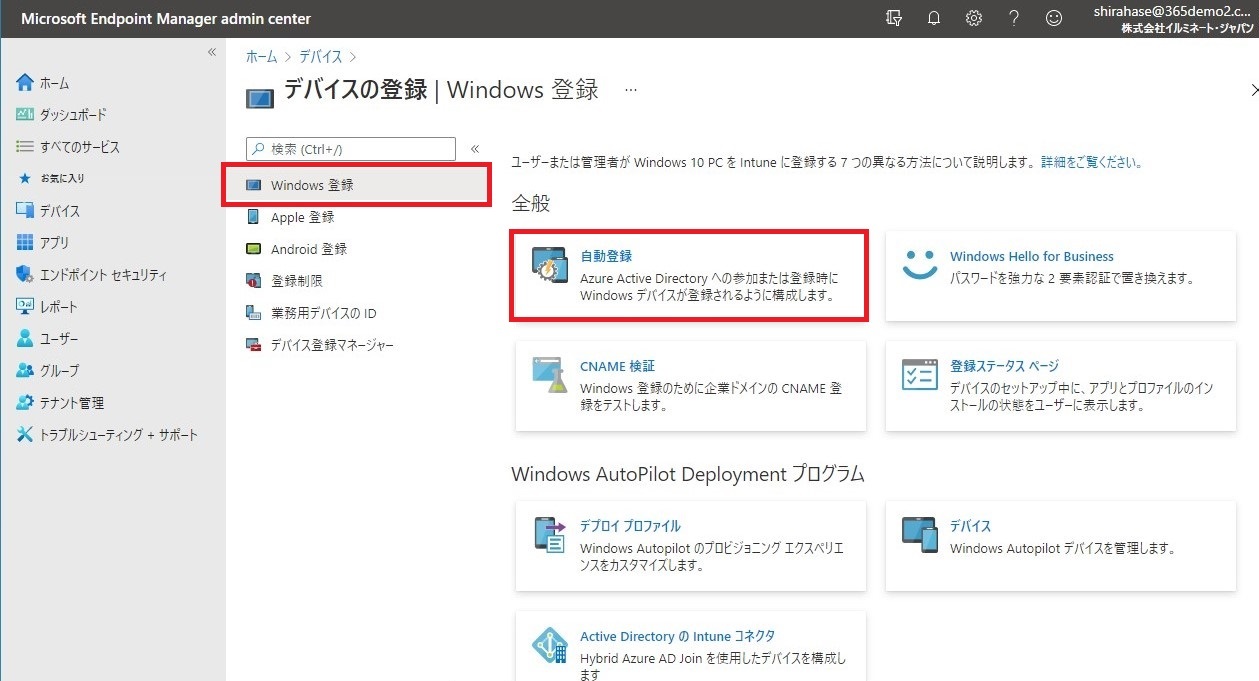Screen dimensions: 1259x681
Task: Click the Apple 登録 phone icon
Action: 253,217
